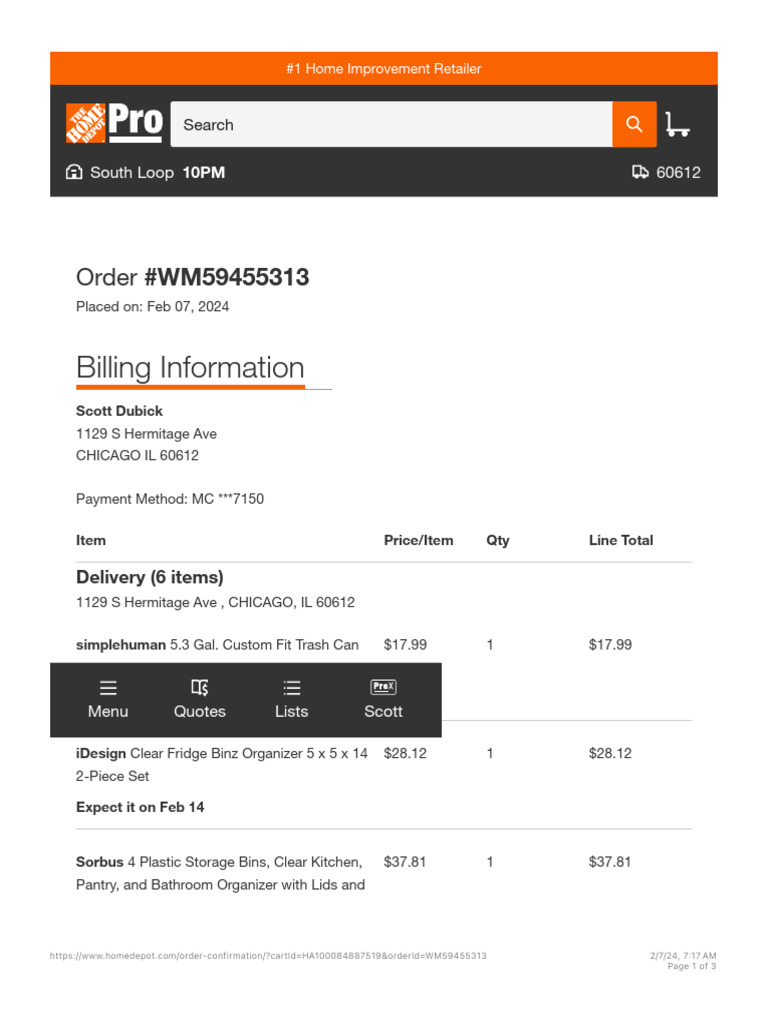Open the Pro Xtra Scott account

383,698
